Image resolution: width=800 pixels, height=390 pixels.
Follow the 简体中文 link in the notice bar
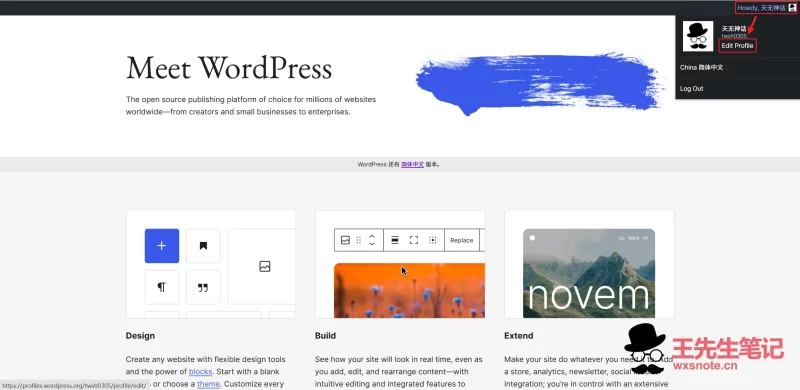tap(412, 164)
